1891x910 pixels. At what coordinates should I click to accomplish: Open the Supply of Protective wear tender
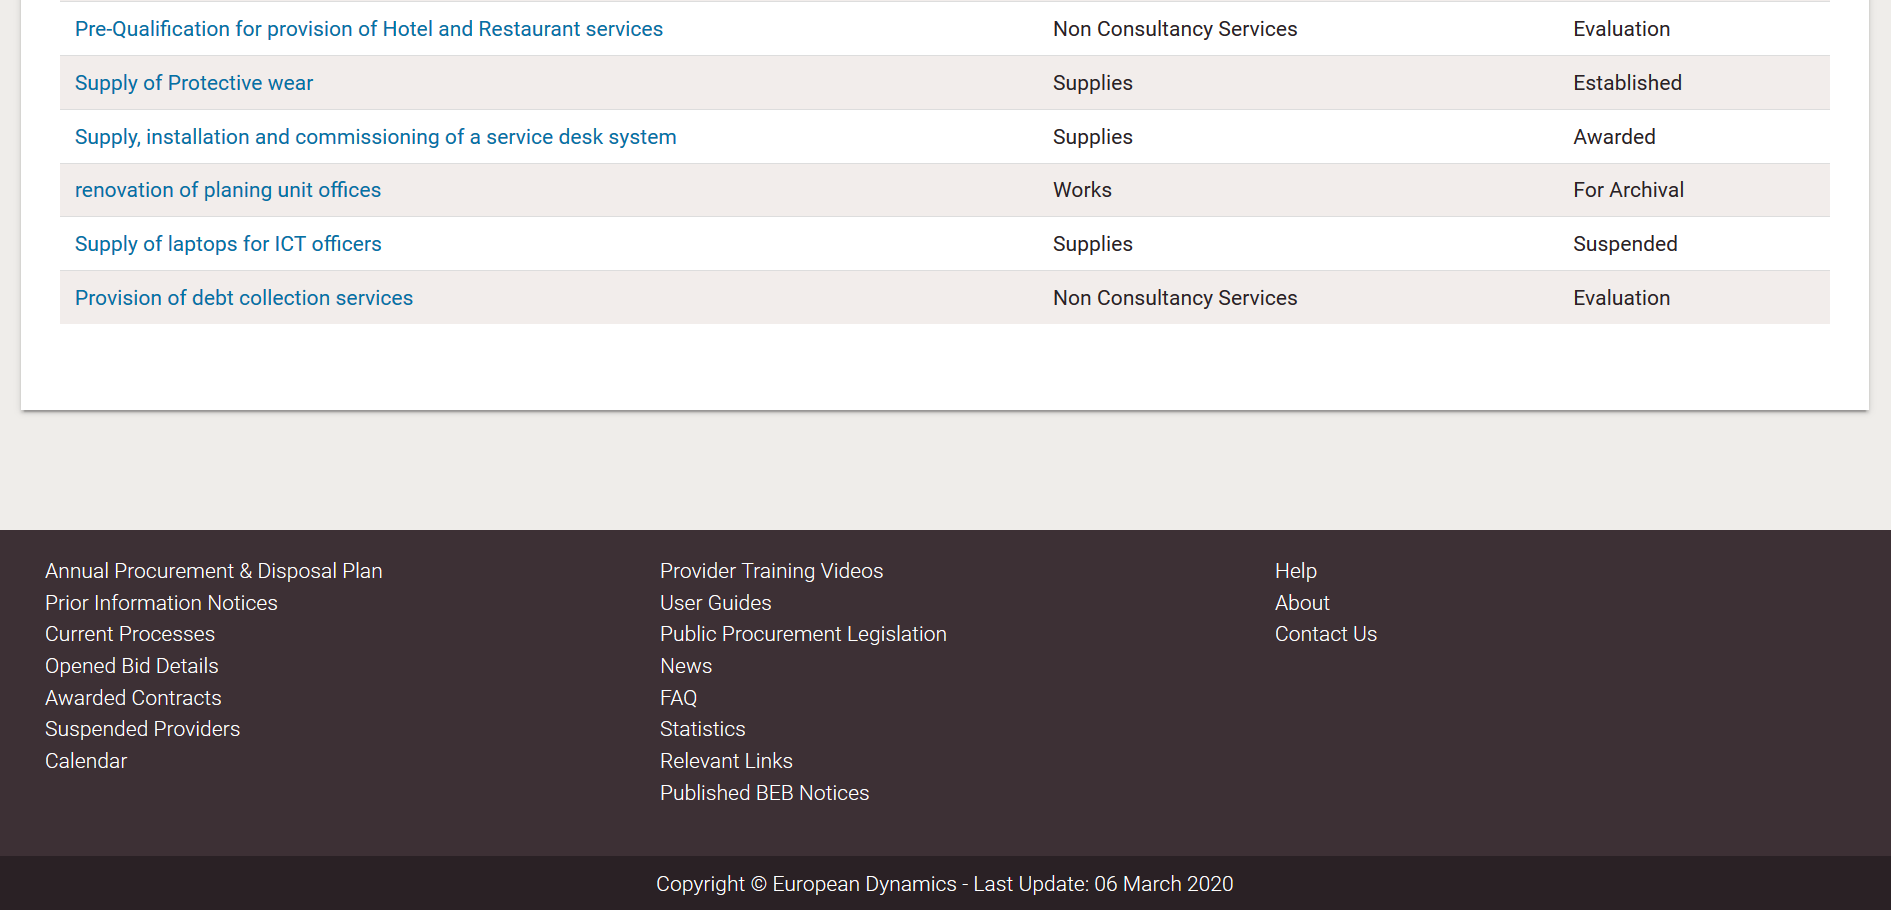(x=194, y=83)
